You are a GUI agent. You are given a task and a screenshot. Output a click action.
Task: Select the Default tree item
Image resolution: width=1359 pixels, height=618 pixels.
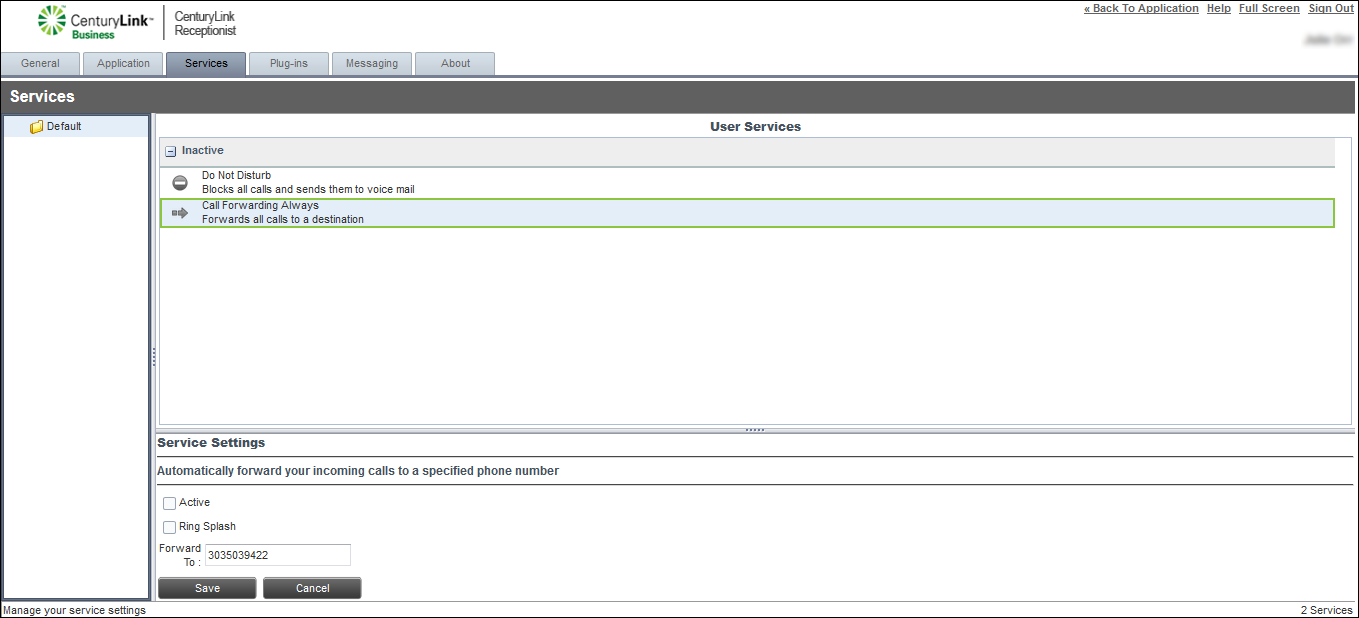tap(76, 127)
